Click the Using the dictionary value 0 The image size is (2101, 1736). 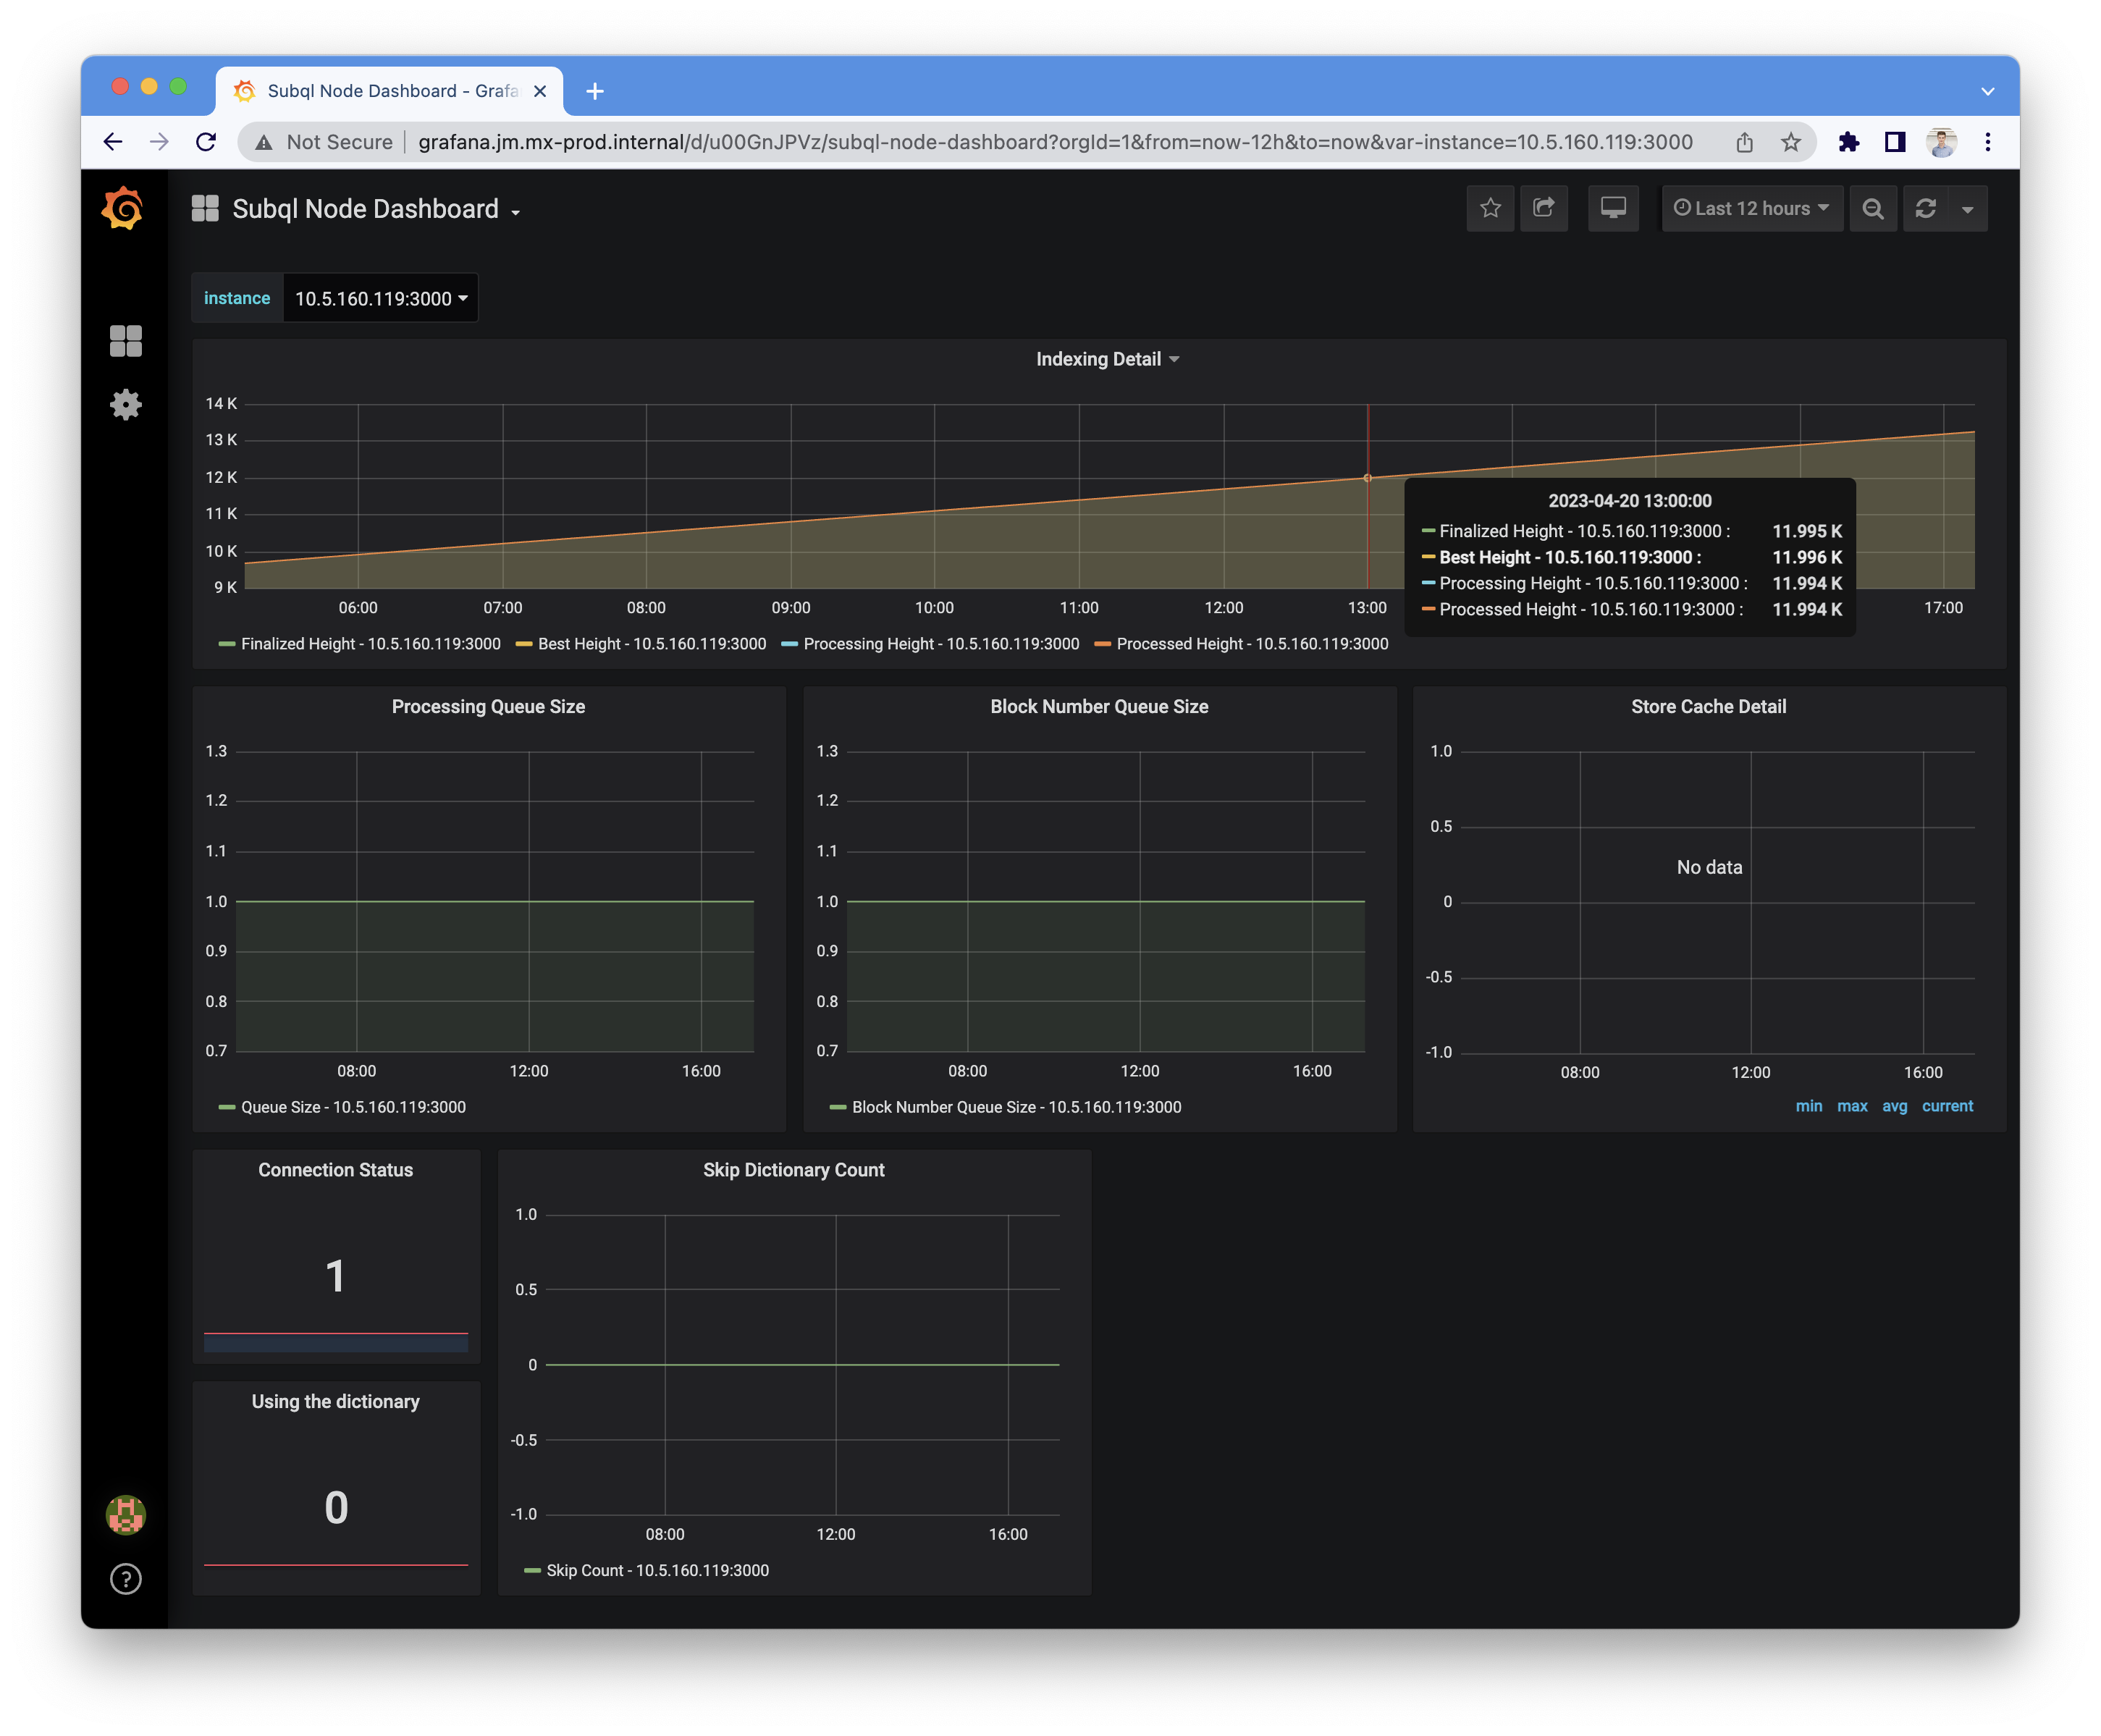(335, 1507)
